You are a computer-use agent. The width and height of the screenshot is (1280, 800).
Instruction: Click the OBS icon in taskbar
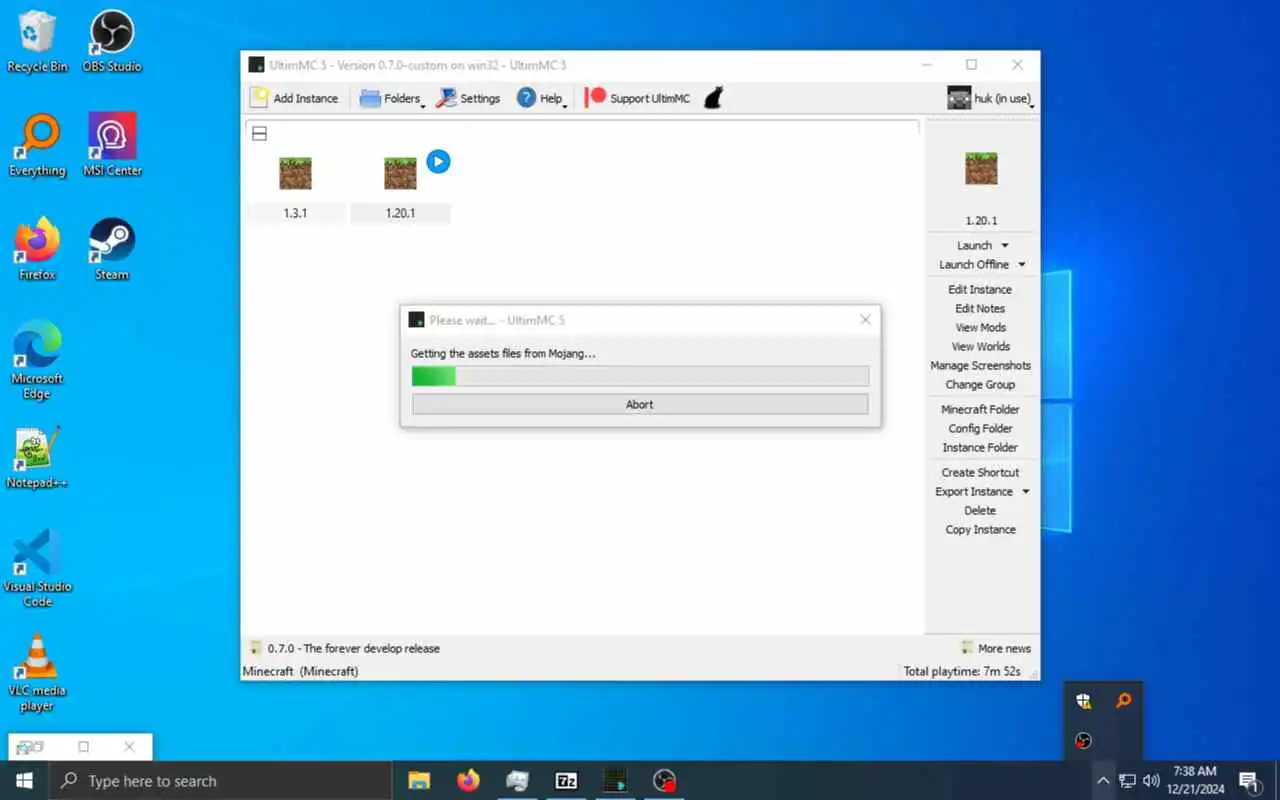tap(664, 781)
